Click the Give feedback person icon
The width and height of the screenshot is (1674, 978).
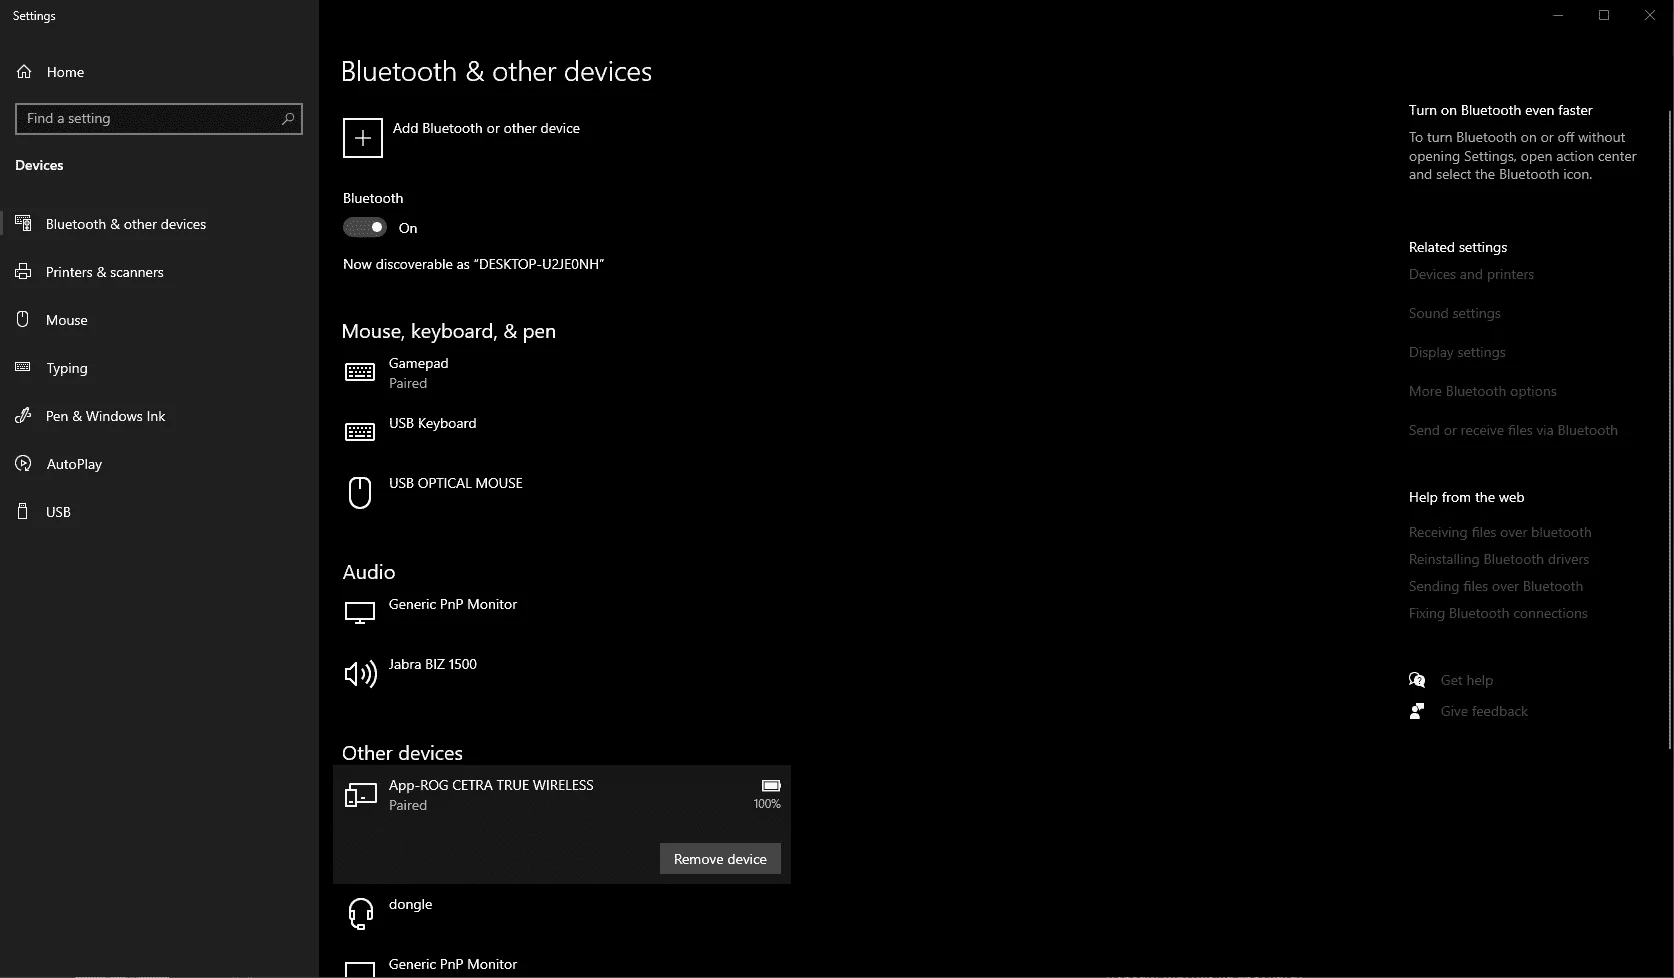[x=1417, y=711]
